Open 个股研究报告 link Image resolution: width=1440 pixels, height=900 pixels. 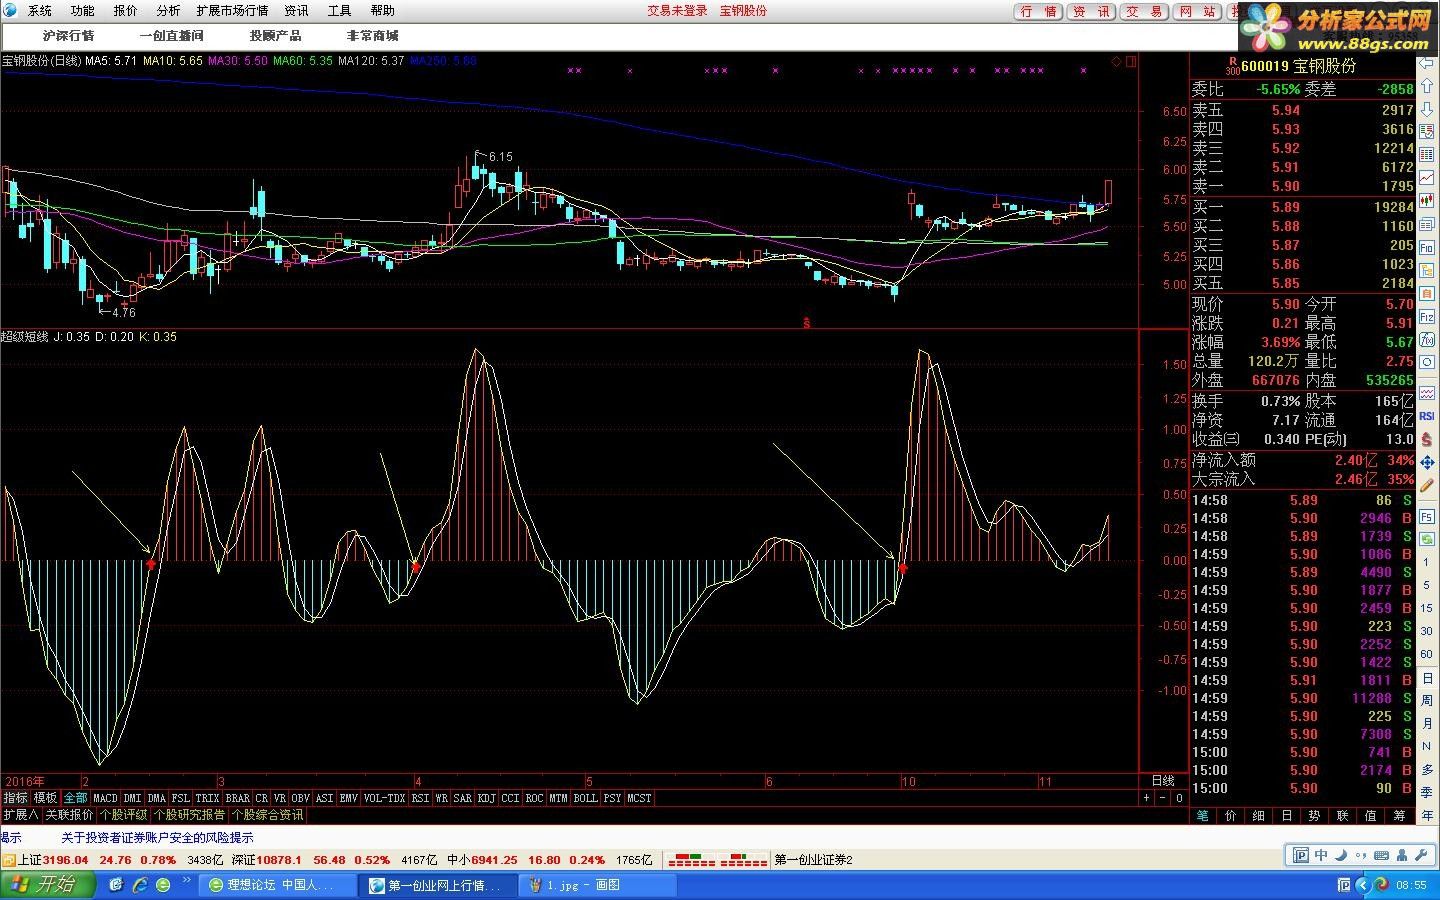tap(189, 815)
